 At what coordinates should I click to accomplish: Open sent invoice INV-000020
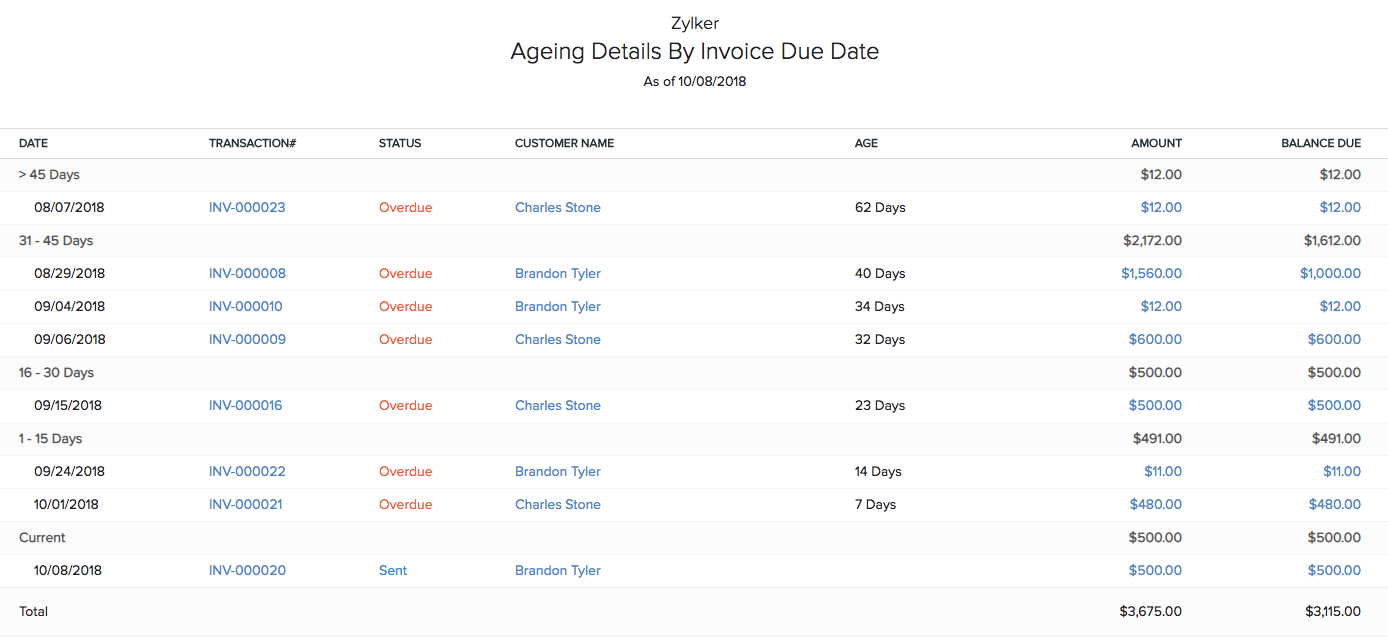(247, 571)
